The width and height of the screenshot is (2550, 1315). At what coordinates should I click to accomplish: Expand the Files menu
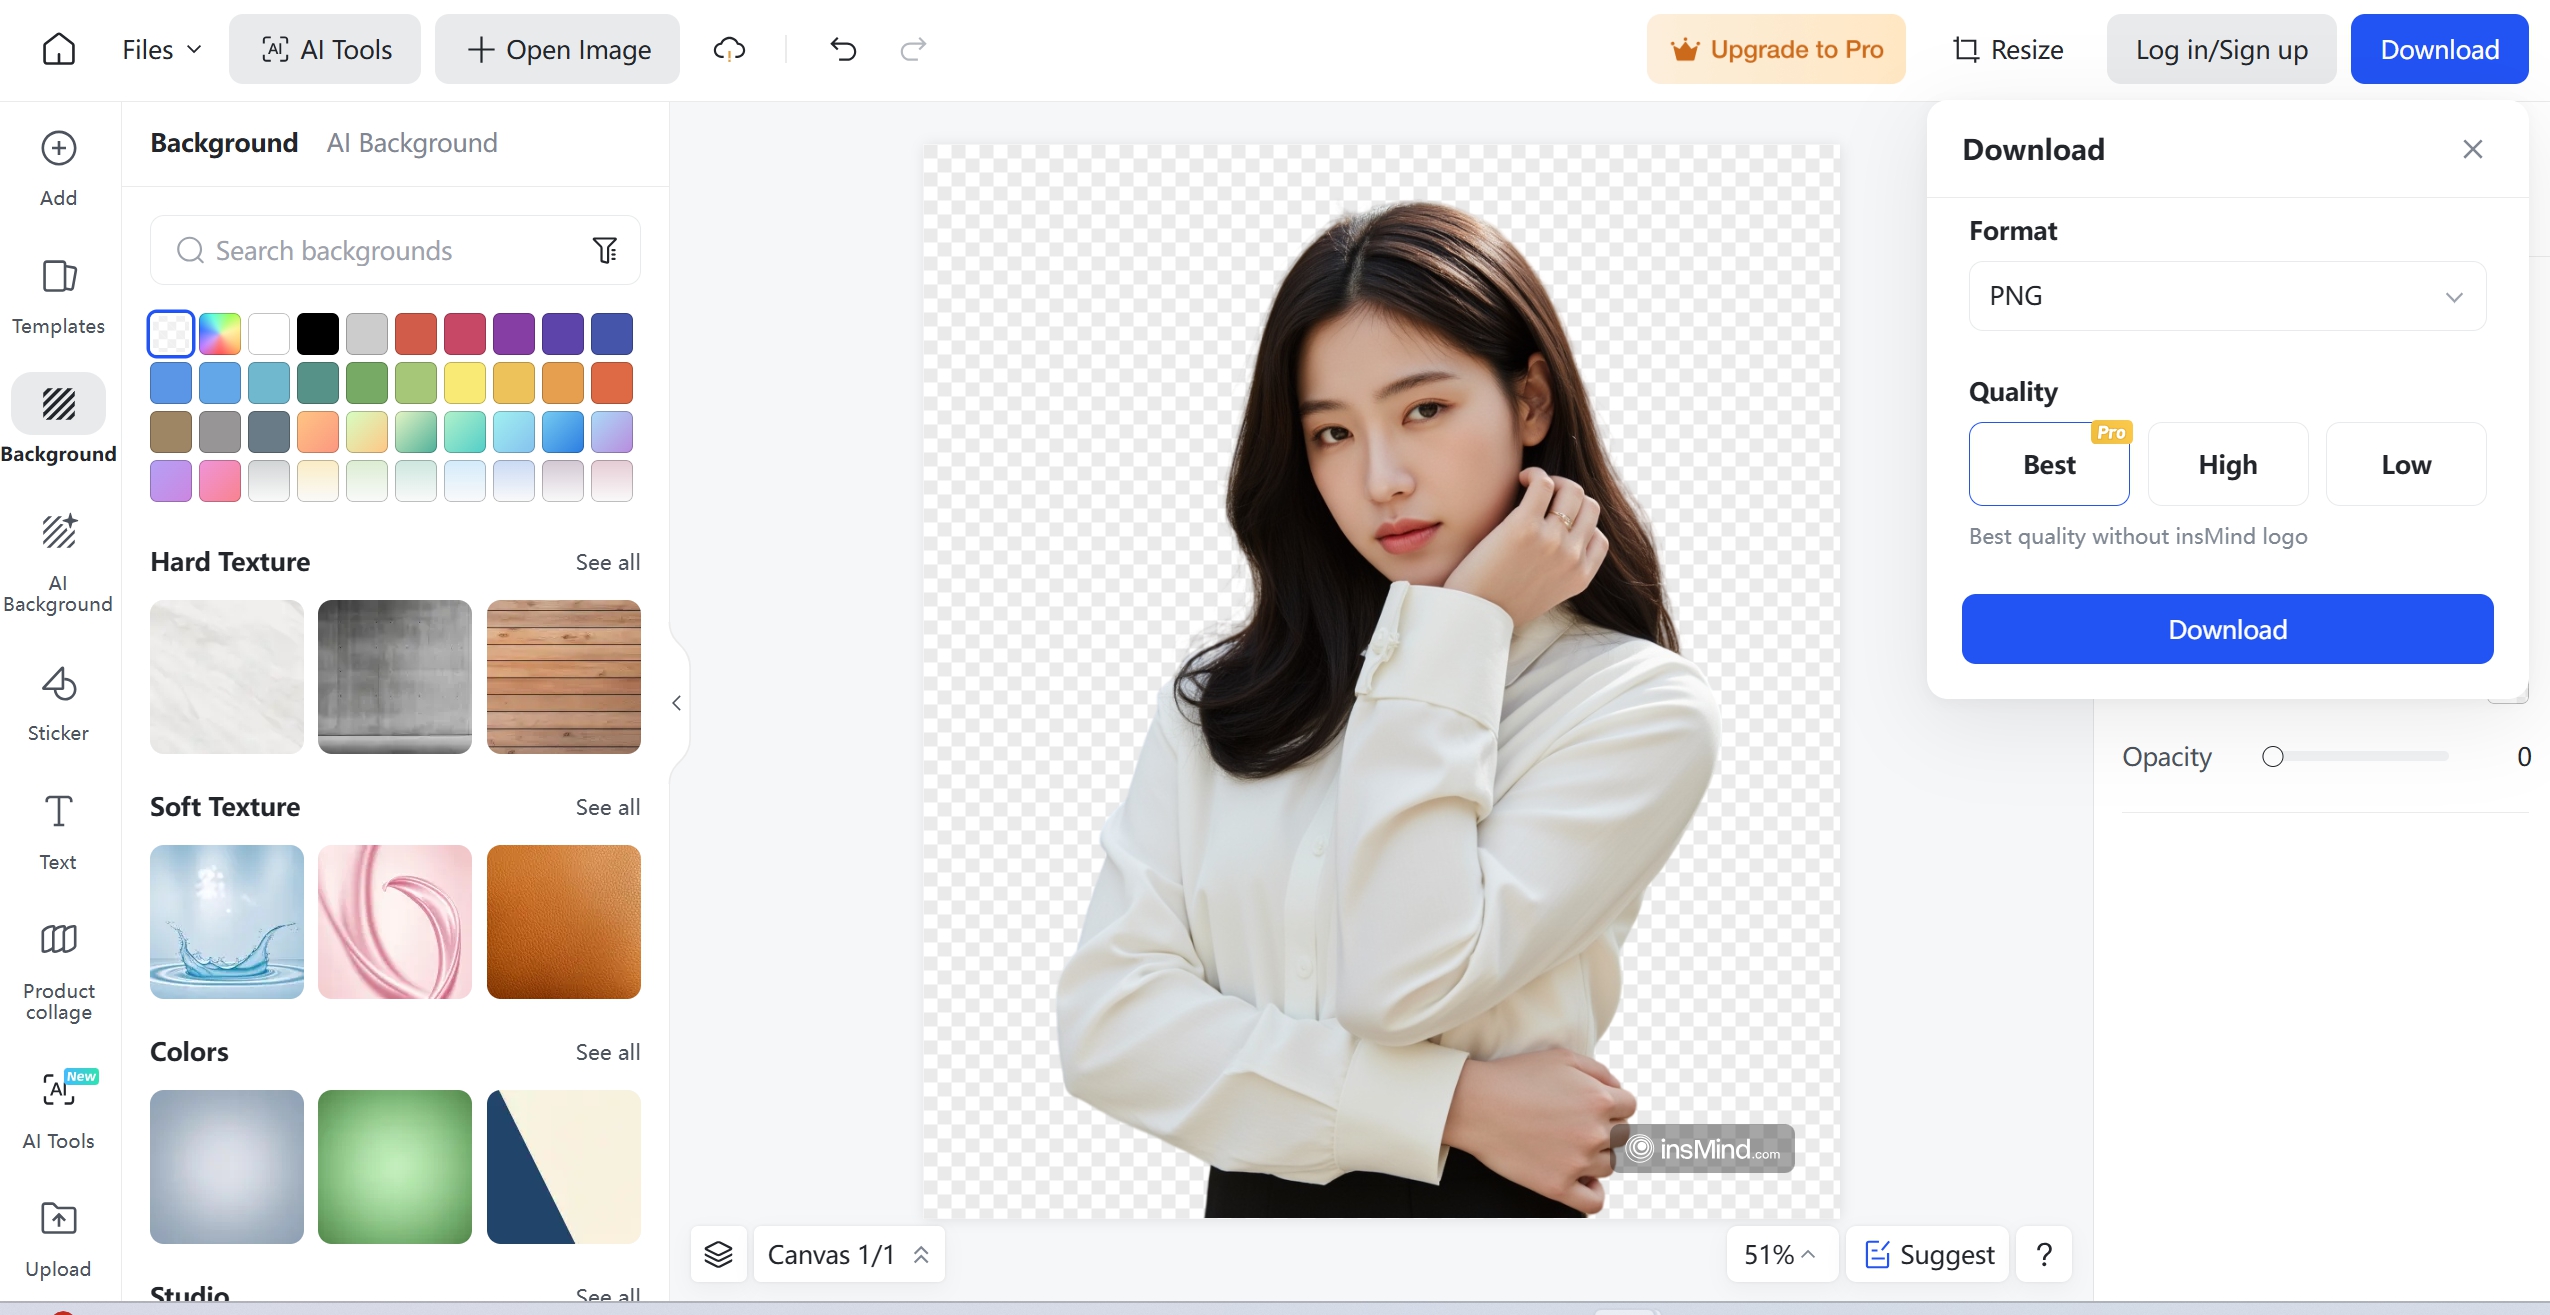161,48
